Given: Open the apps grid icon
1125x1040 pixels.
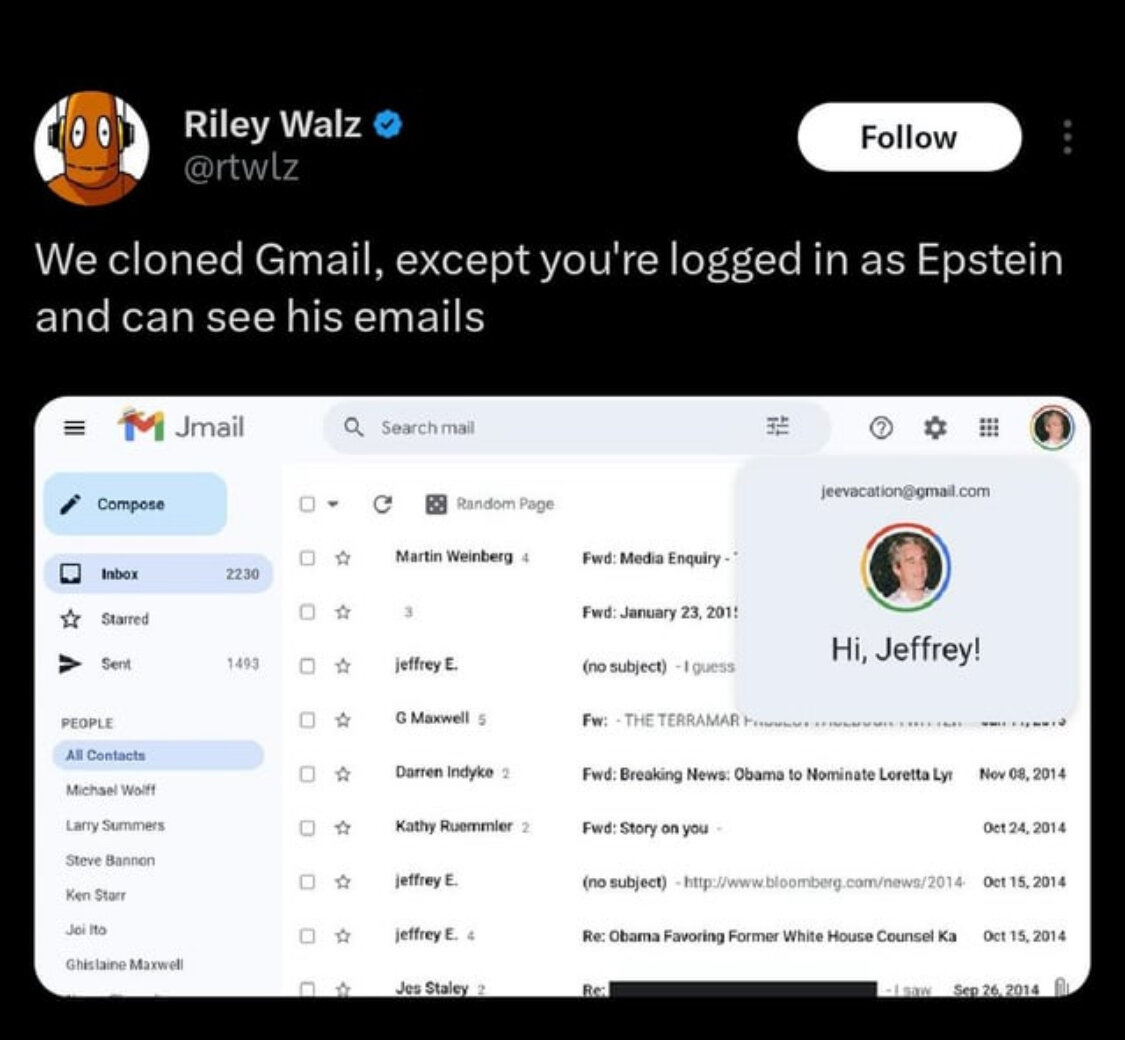Looking at the screenshot, I should pos(989,428).
